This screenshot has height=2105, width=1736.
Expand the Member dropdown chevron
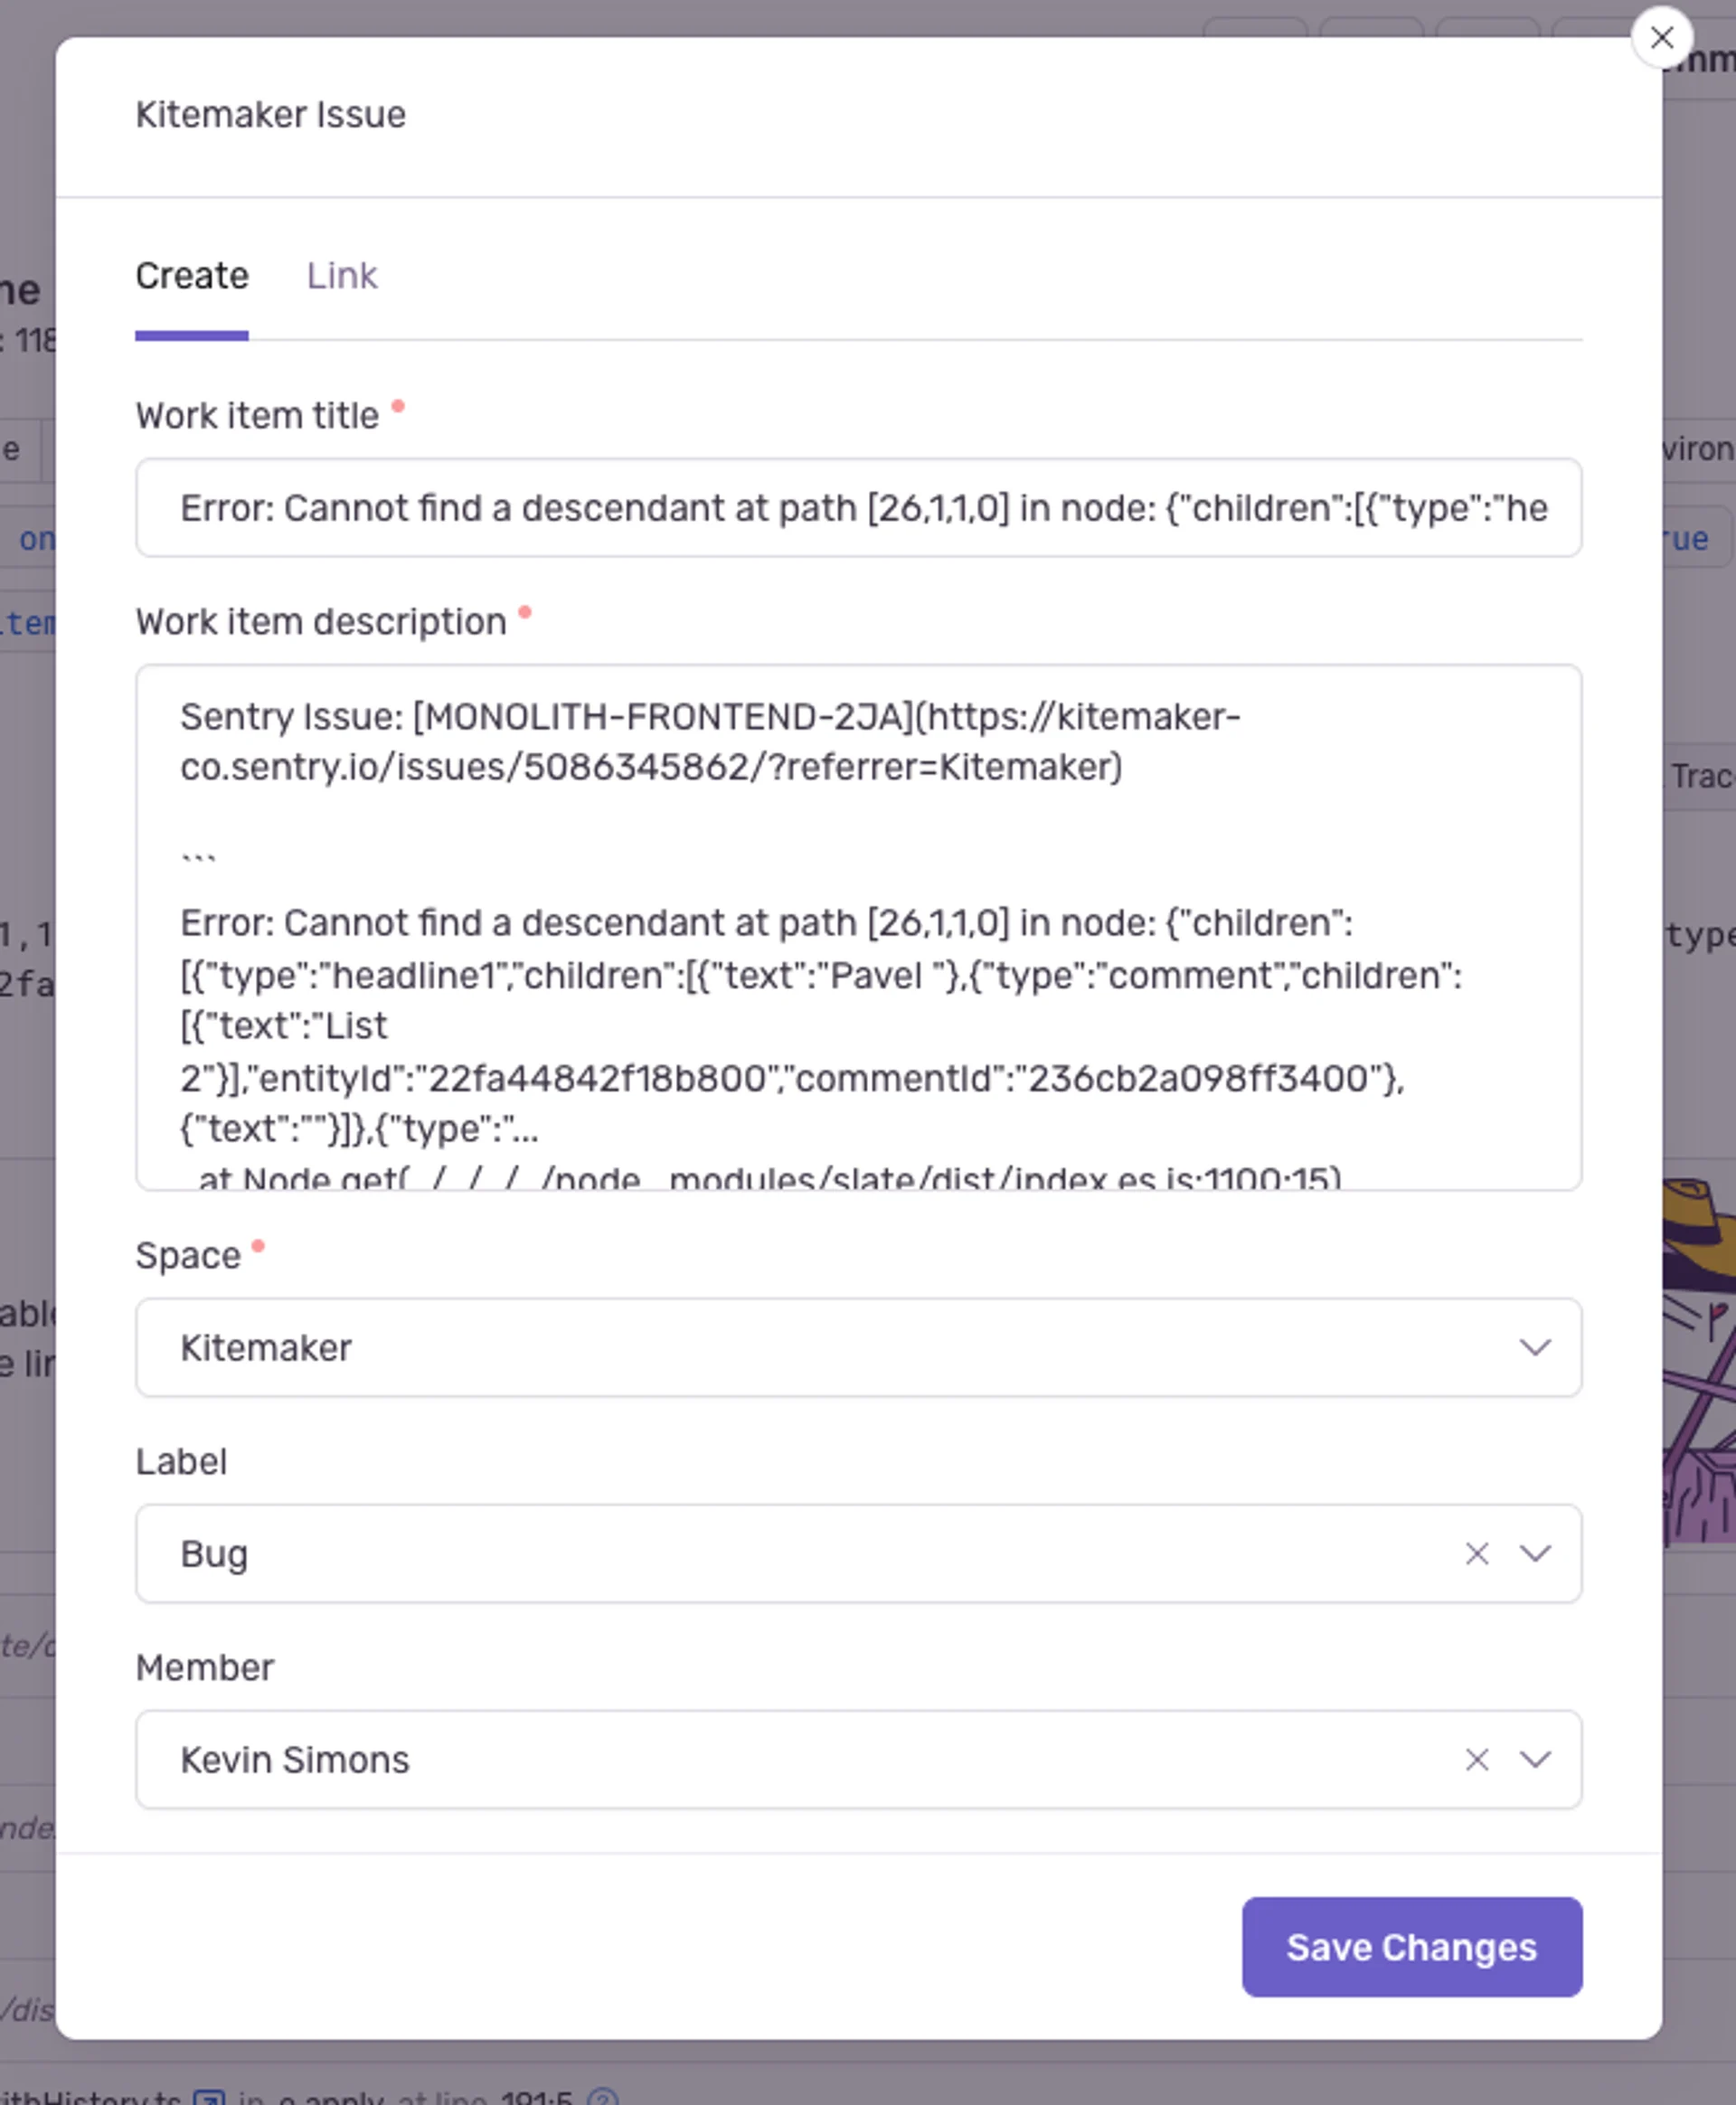pos(1534,1759)
